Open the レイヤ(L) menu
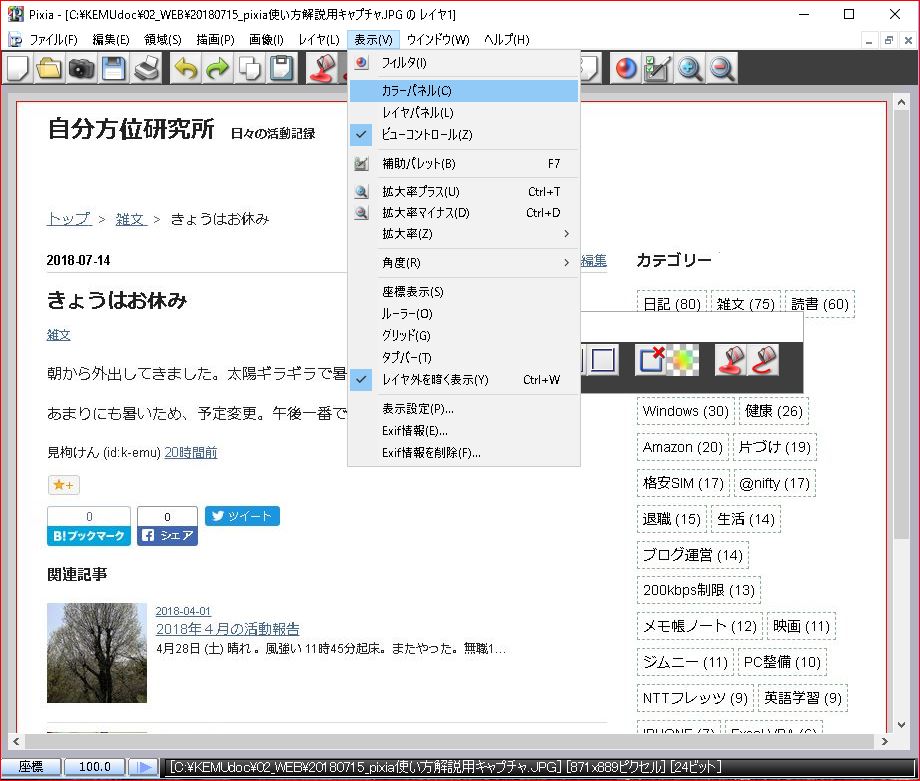 pyautogui.click(x=319, y=39)
